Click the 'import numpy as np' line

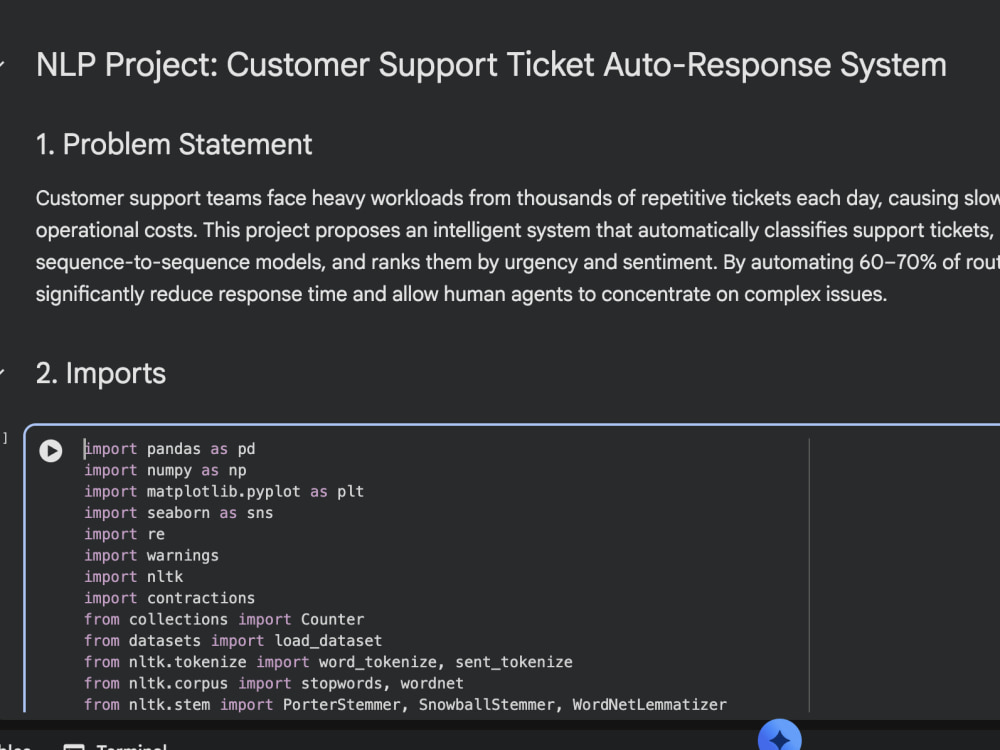165,470
